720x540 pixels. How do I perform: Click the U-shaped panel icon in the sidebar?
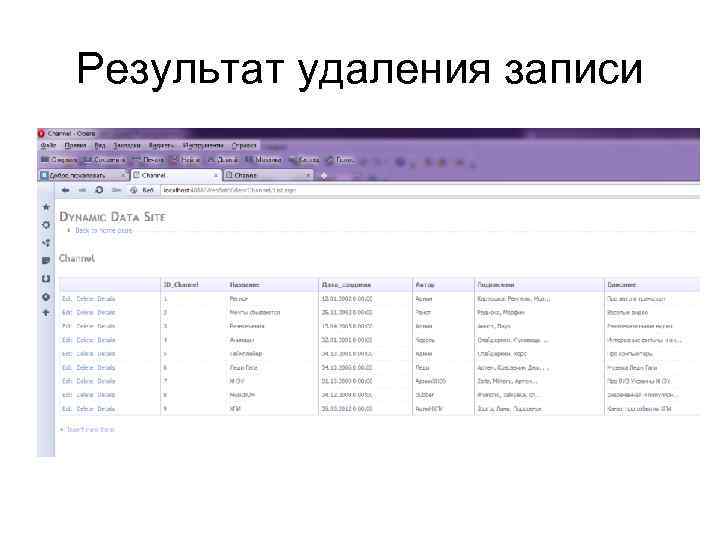pos(46,278)
